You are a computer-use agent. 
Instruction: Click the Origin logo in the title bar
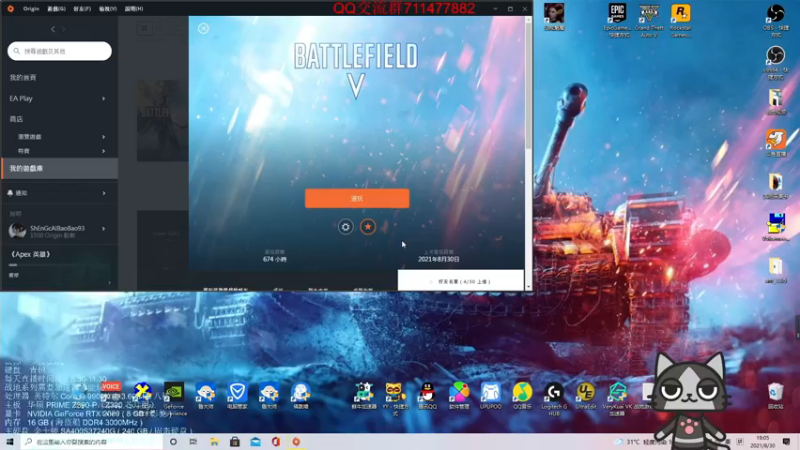[10, 9]
